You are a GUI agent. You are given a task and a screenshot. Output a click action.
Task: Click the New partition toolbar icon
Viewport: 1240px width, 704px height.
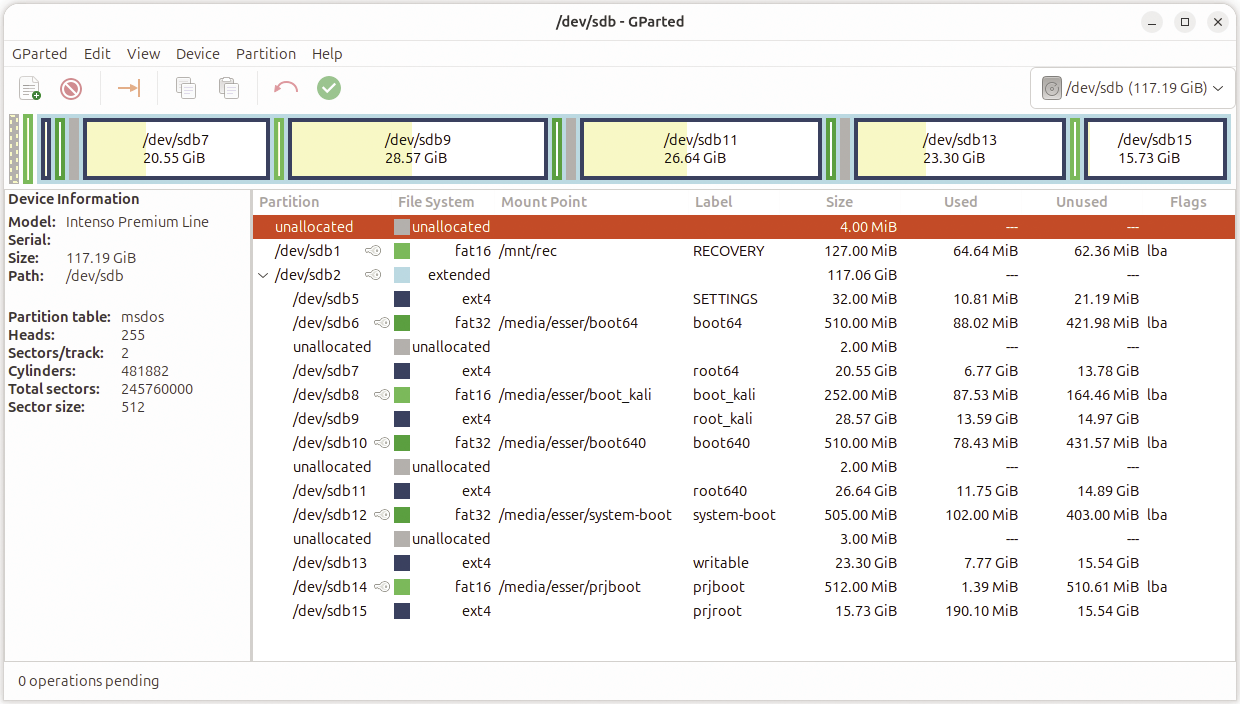click(30, 89)
